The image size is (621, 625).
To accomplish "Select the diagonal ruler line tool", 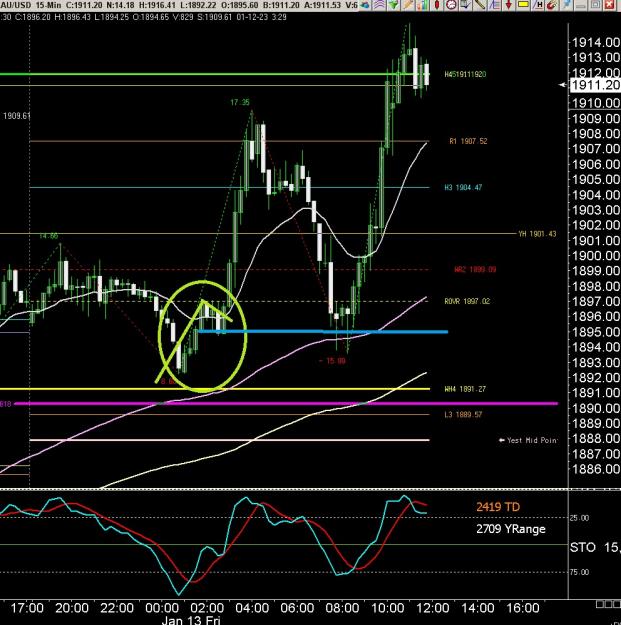I will (480, 4).
